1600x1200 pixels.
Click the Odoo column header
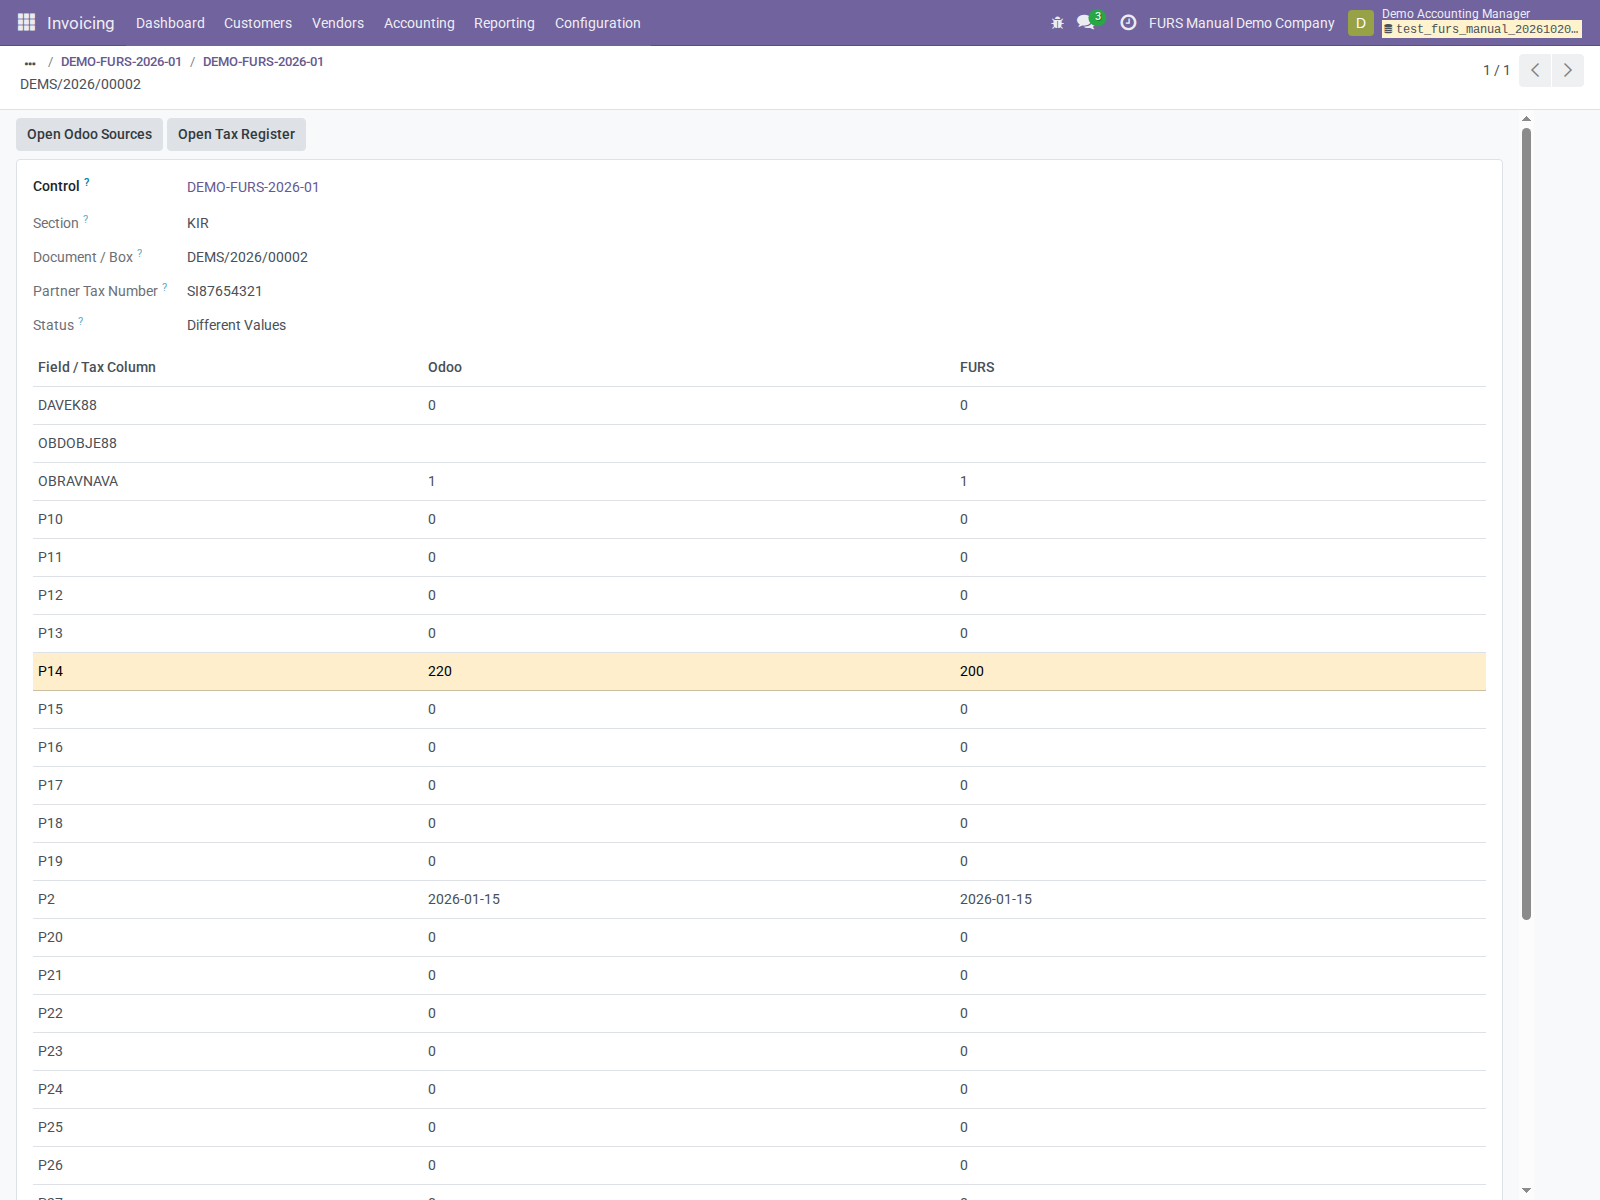pos(445,367)
